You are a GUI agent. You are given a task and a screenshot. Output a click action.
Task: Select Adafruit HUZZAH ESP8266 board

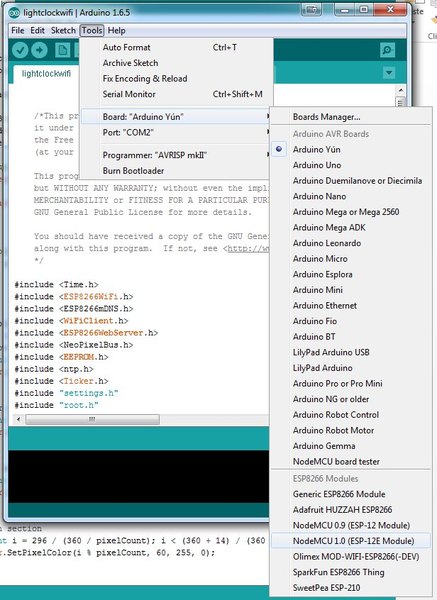[x=351, y=510]
